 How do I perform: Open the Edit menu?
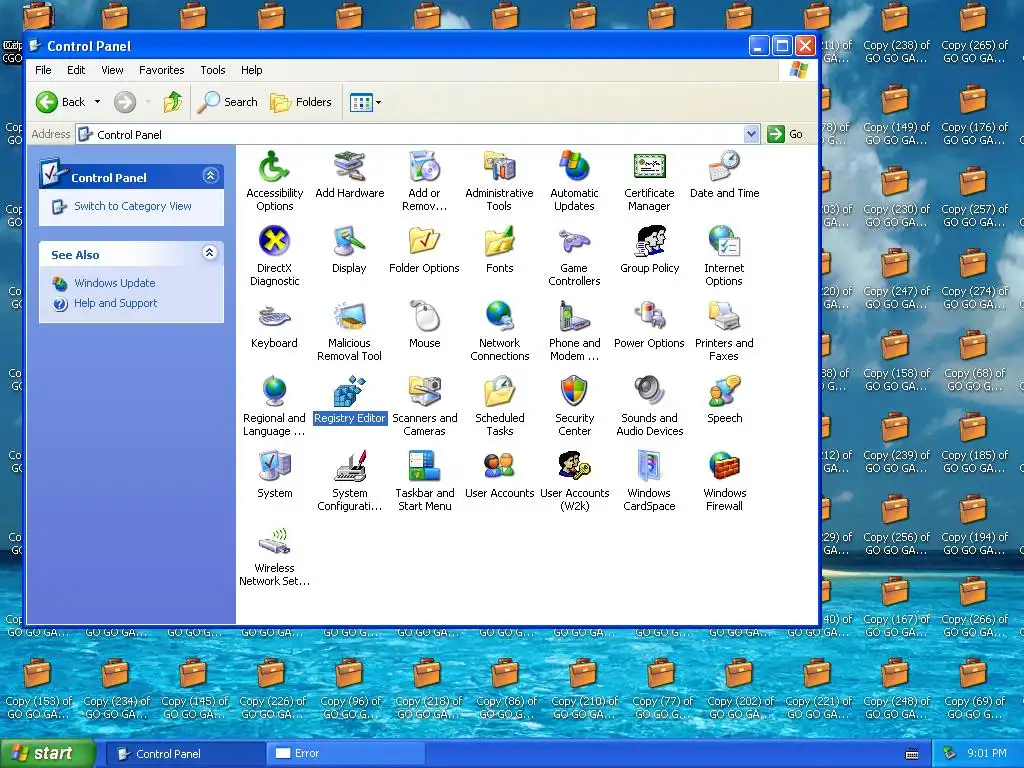[x=76, y=70]
